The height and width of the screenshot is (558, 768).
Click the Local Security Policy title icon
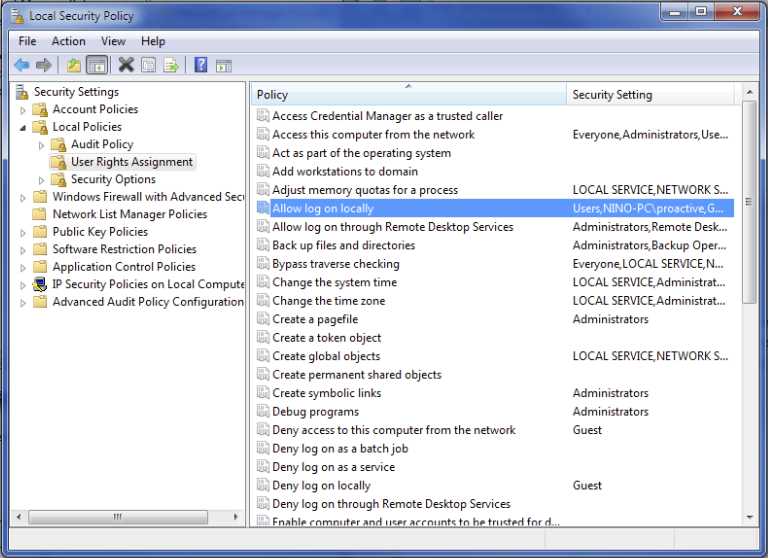point(18,16)
